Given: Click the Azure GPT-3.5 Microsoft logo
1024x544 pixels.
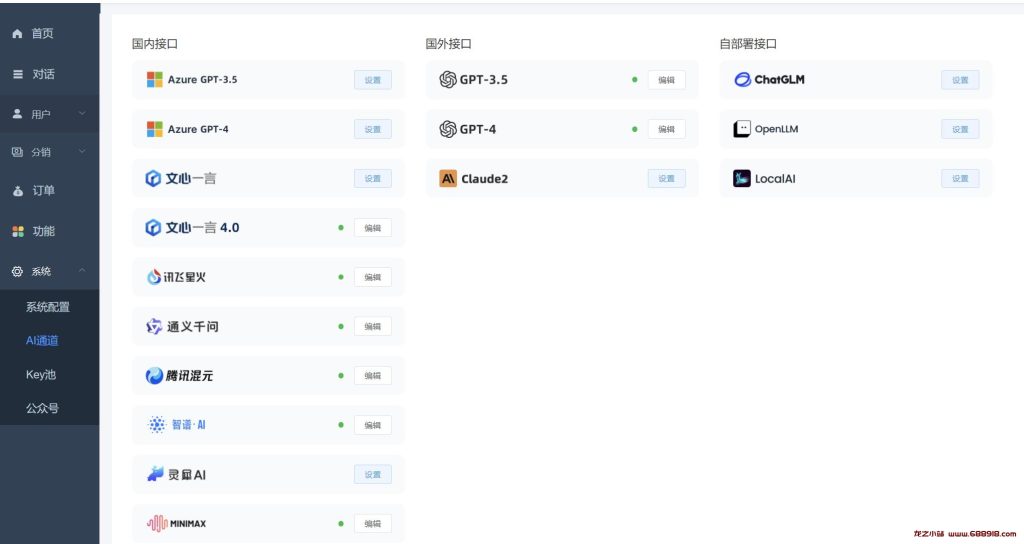Looking at the screenshot, I should pyautogui.click(x=155, y=80).
